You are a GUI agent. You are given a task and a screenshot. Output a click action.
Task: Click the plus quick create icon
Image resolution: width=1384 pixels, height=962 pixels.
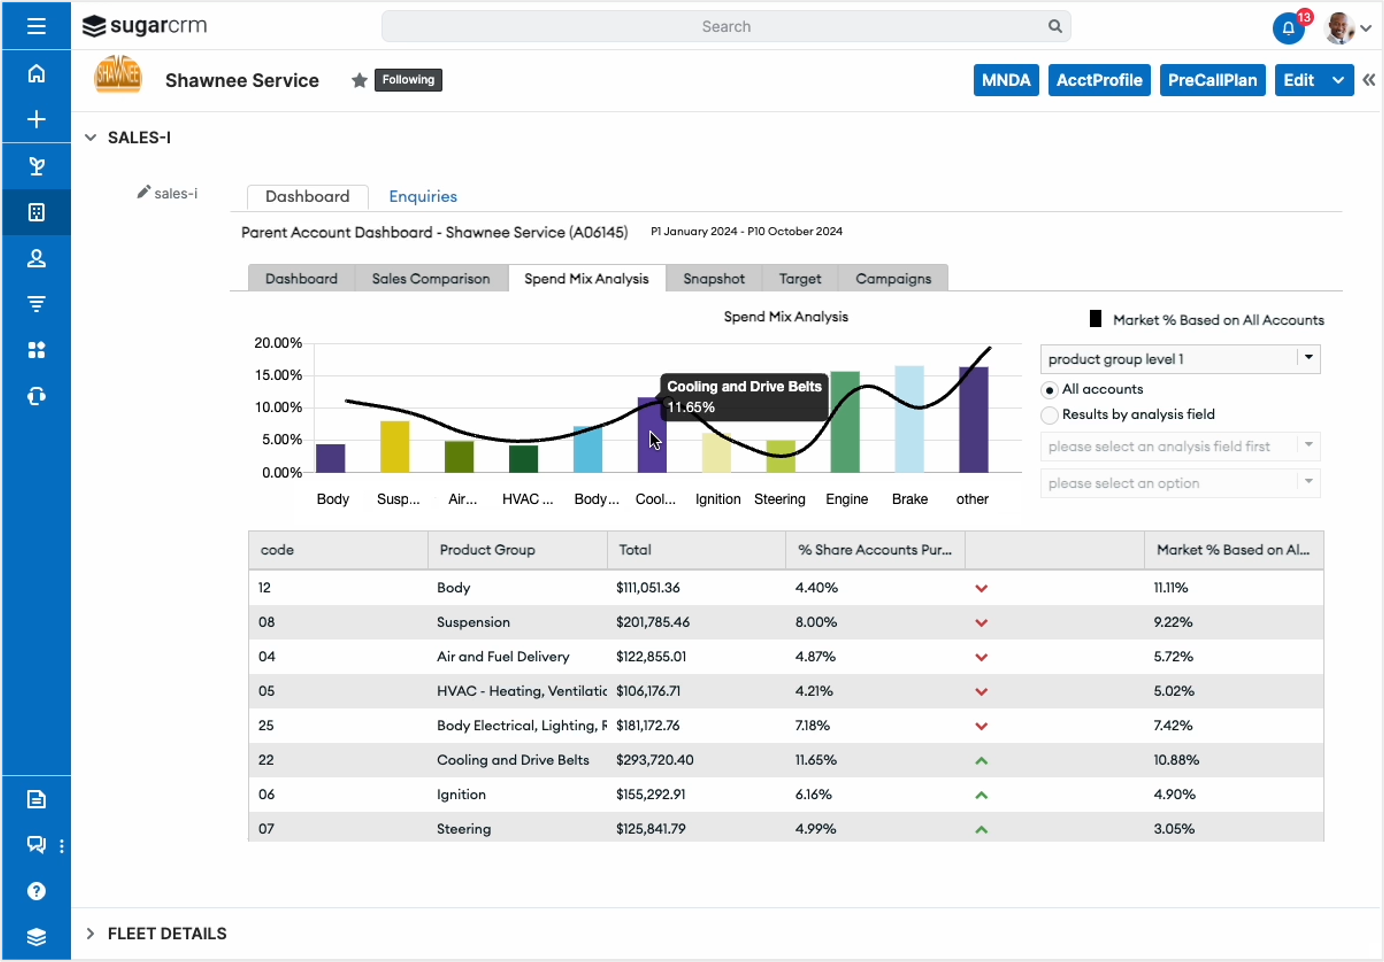point(36,120)
